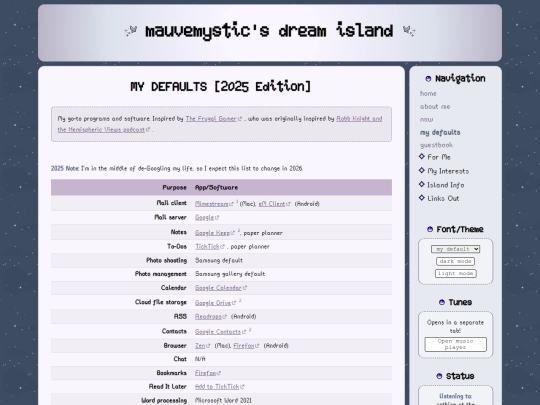Screen dimensions: 540x405
Task: Click the 'Photo shooting' row label
Action: (x=166, y=260)
